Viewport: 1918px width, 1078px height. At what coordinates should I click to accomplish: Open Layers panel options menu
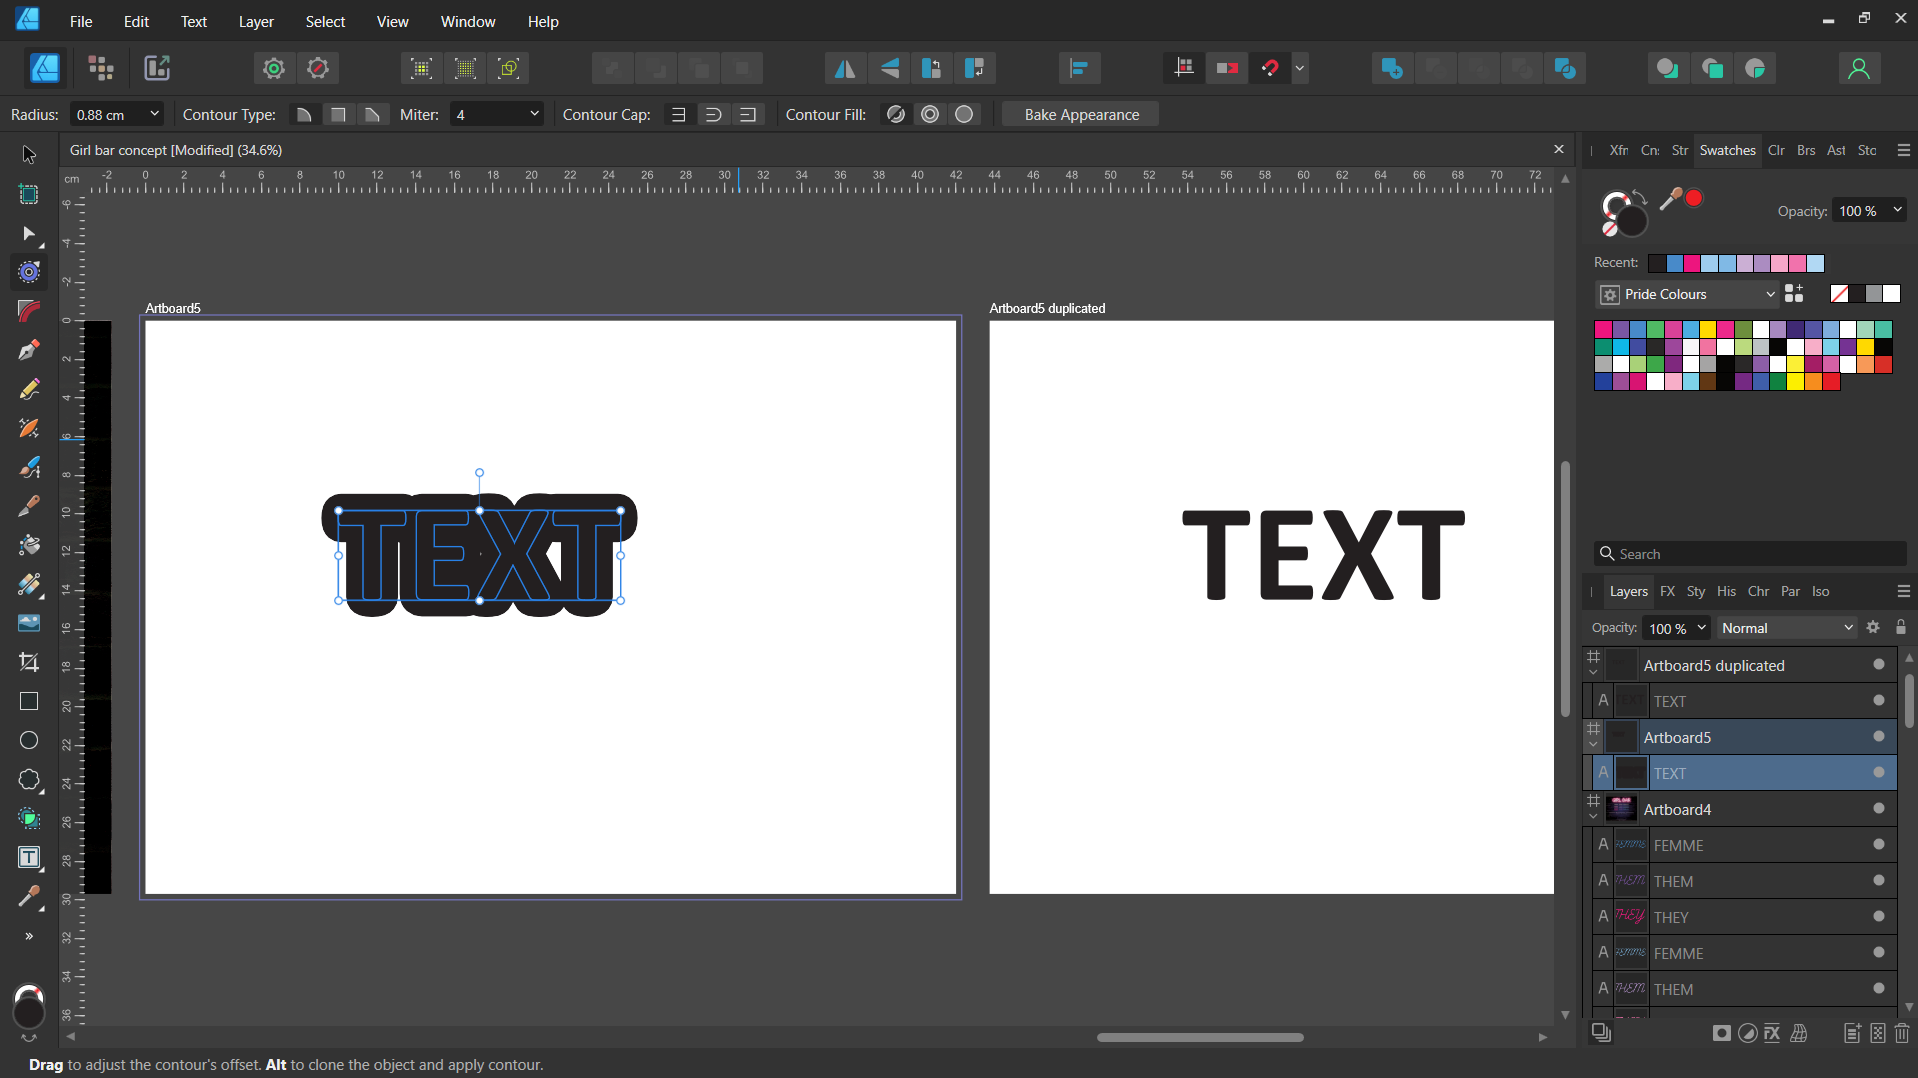1903,591
